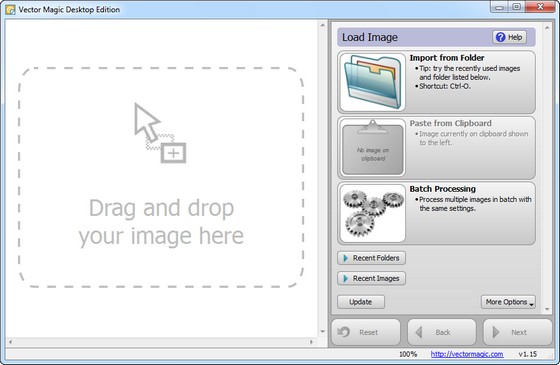Screen dimensions: 560x365
Task: Expand the Recent Images list
Action: tap(371, 278)
